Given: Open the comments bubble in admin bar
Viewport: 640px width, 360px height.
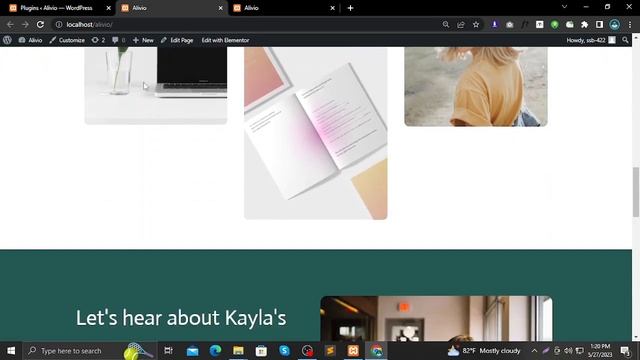Looking at the screenshot, I should pyautogui.click(x=118, y=40).
